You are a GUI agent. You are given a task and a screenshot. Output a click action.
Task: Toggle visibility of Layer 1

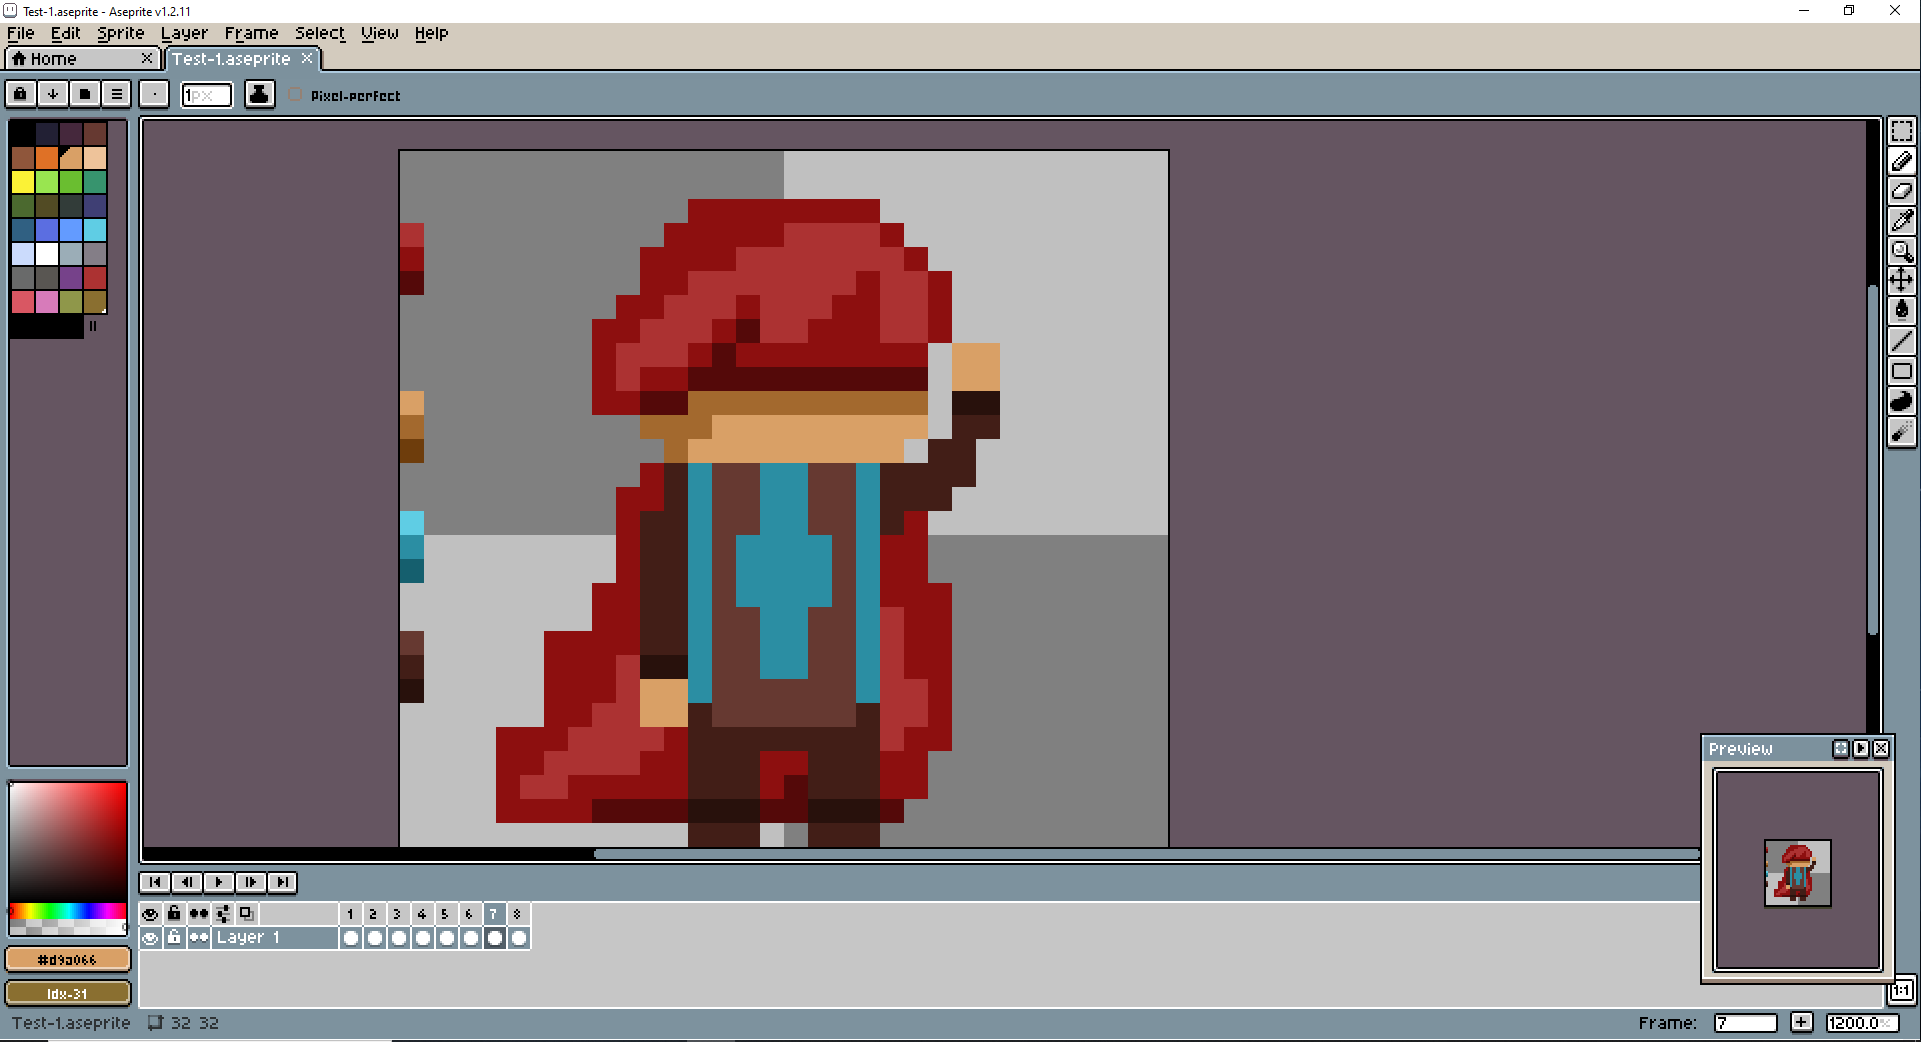coord(151,938)
